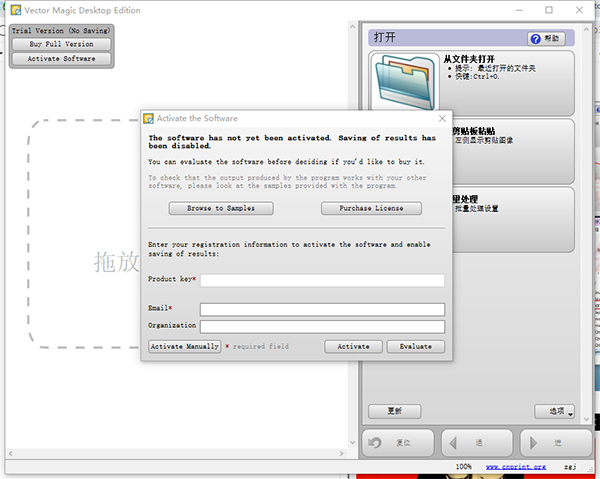Click the Evaluate button
Viewport: 600px width, 479px height.
tap(416, 346)
